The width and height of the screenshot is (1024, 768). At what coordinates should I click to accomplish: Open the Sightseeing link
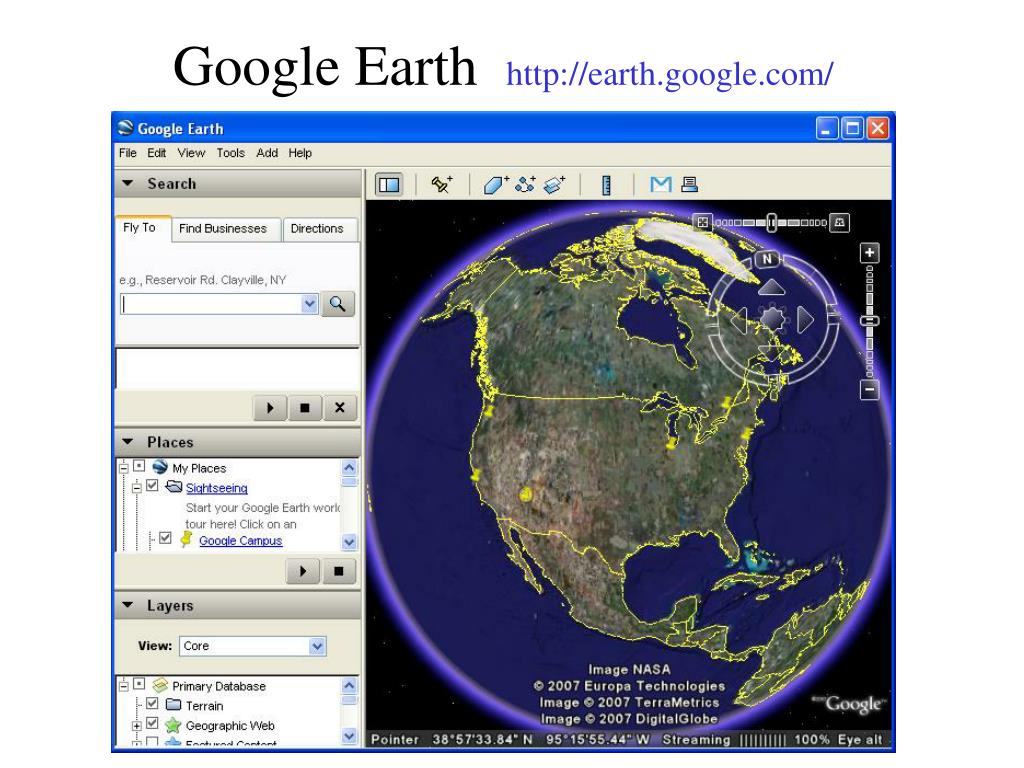tap(217, 488)
